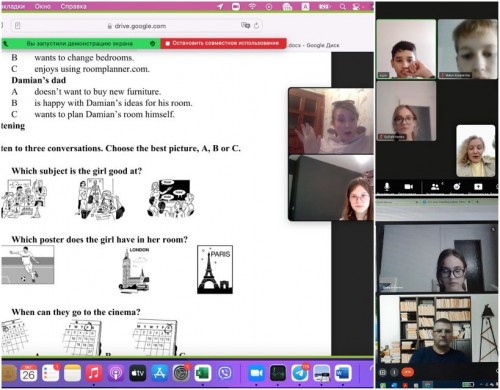Viewport: 500px width, 390px height.
Task: Click the translate icon in address bar
Action: [245, 25]
